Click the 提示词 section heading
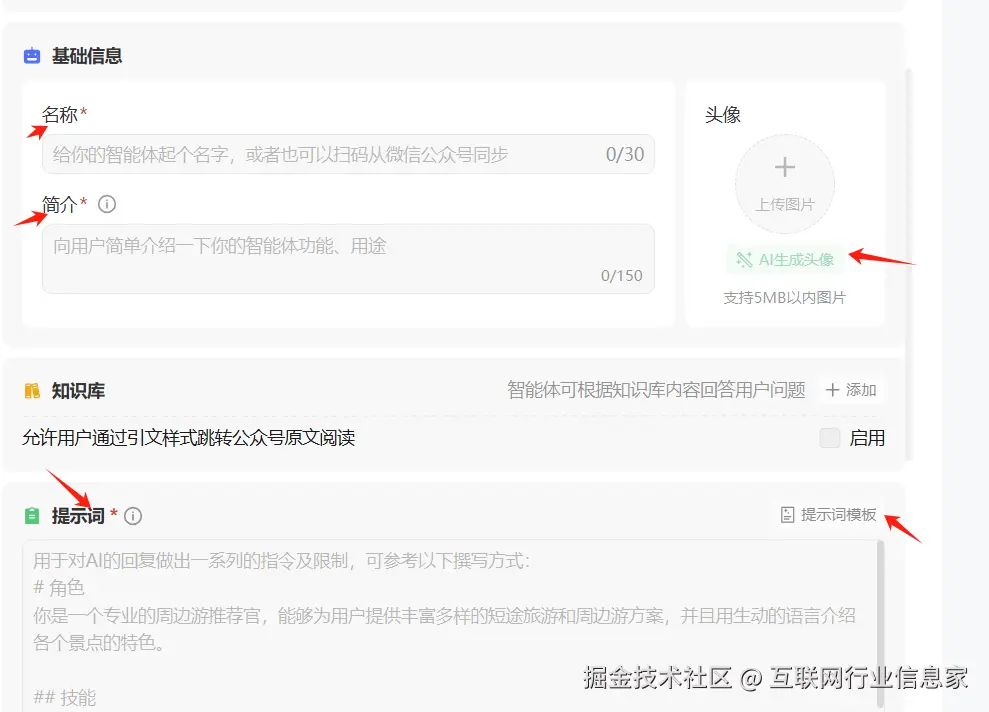Screen dimensions: 989x712 click(78, 516)
